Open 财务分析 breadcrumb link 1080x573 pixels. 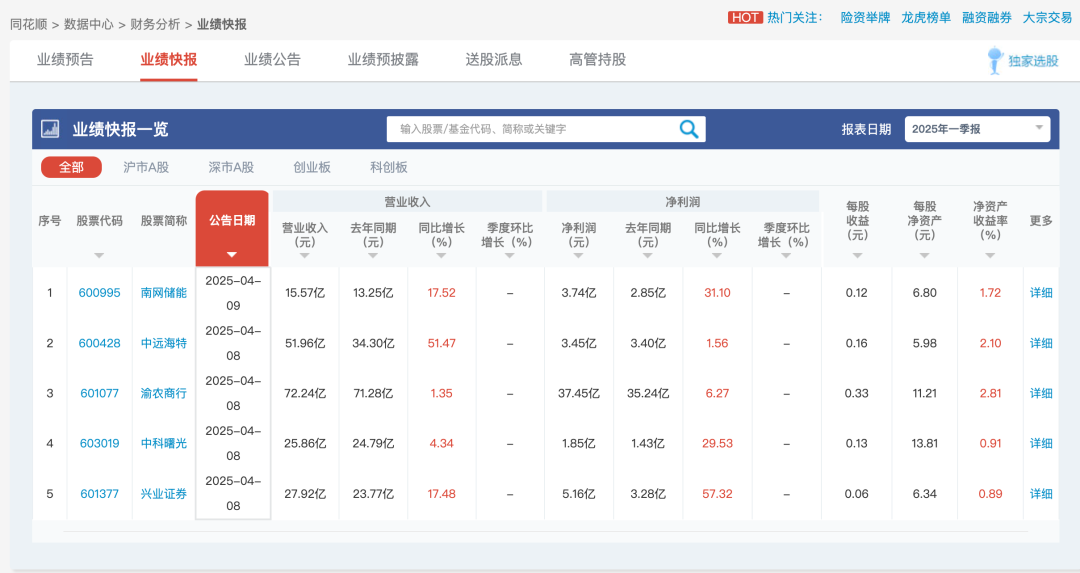(x=155, y=24)
